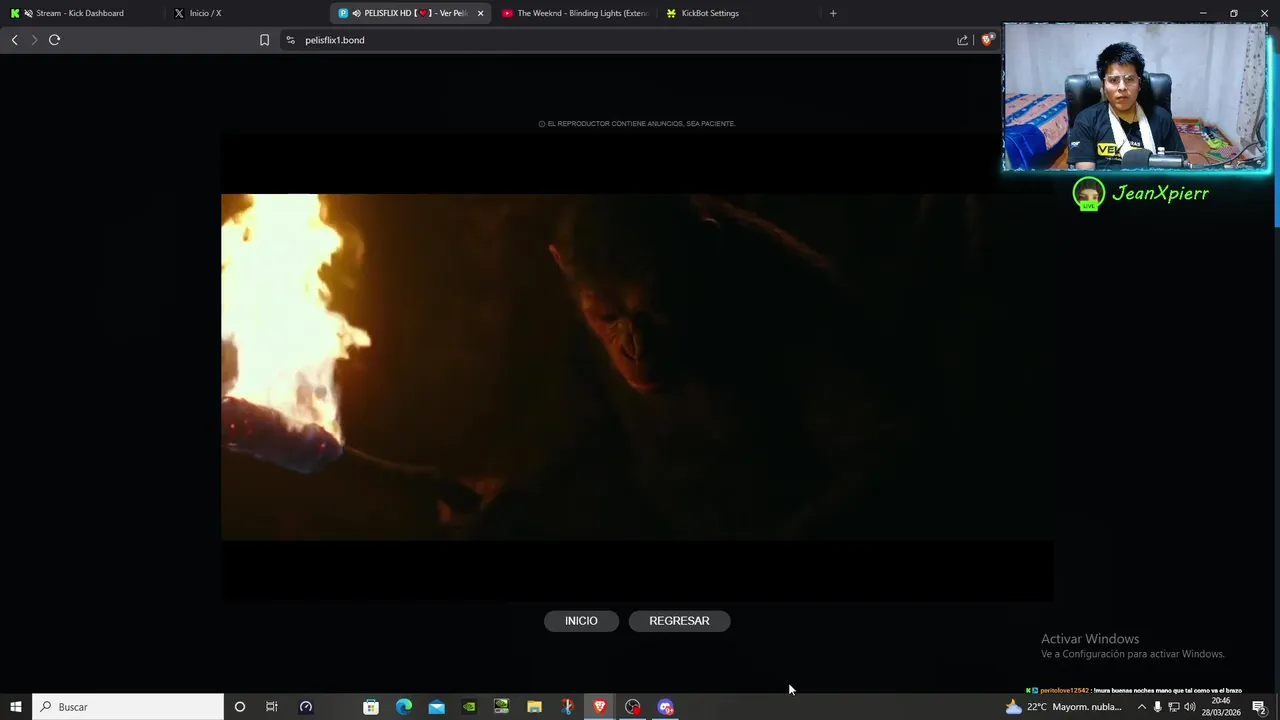The height and width of the screenshot is (720, 1280).
Task: Open the notification center icon
Action: click(1260, 707)
